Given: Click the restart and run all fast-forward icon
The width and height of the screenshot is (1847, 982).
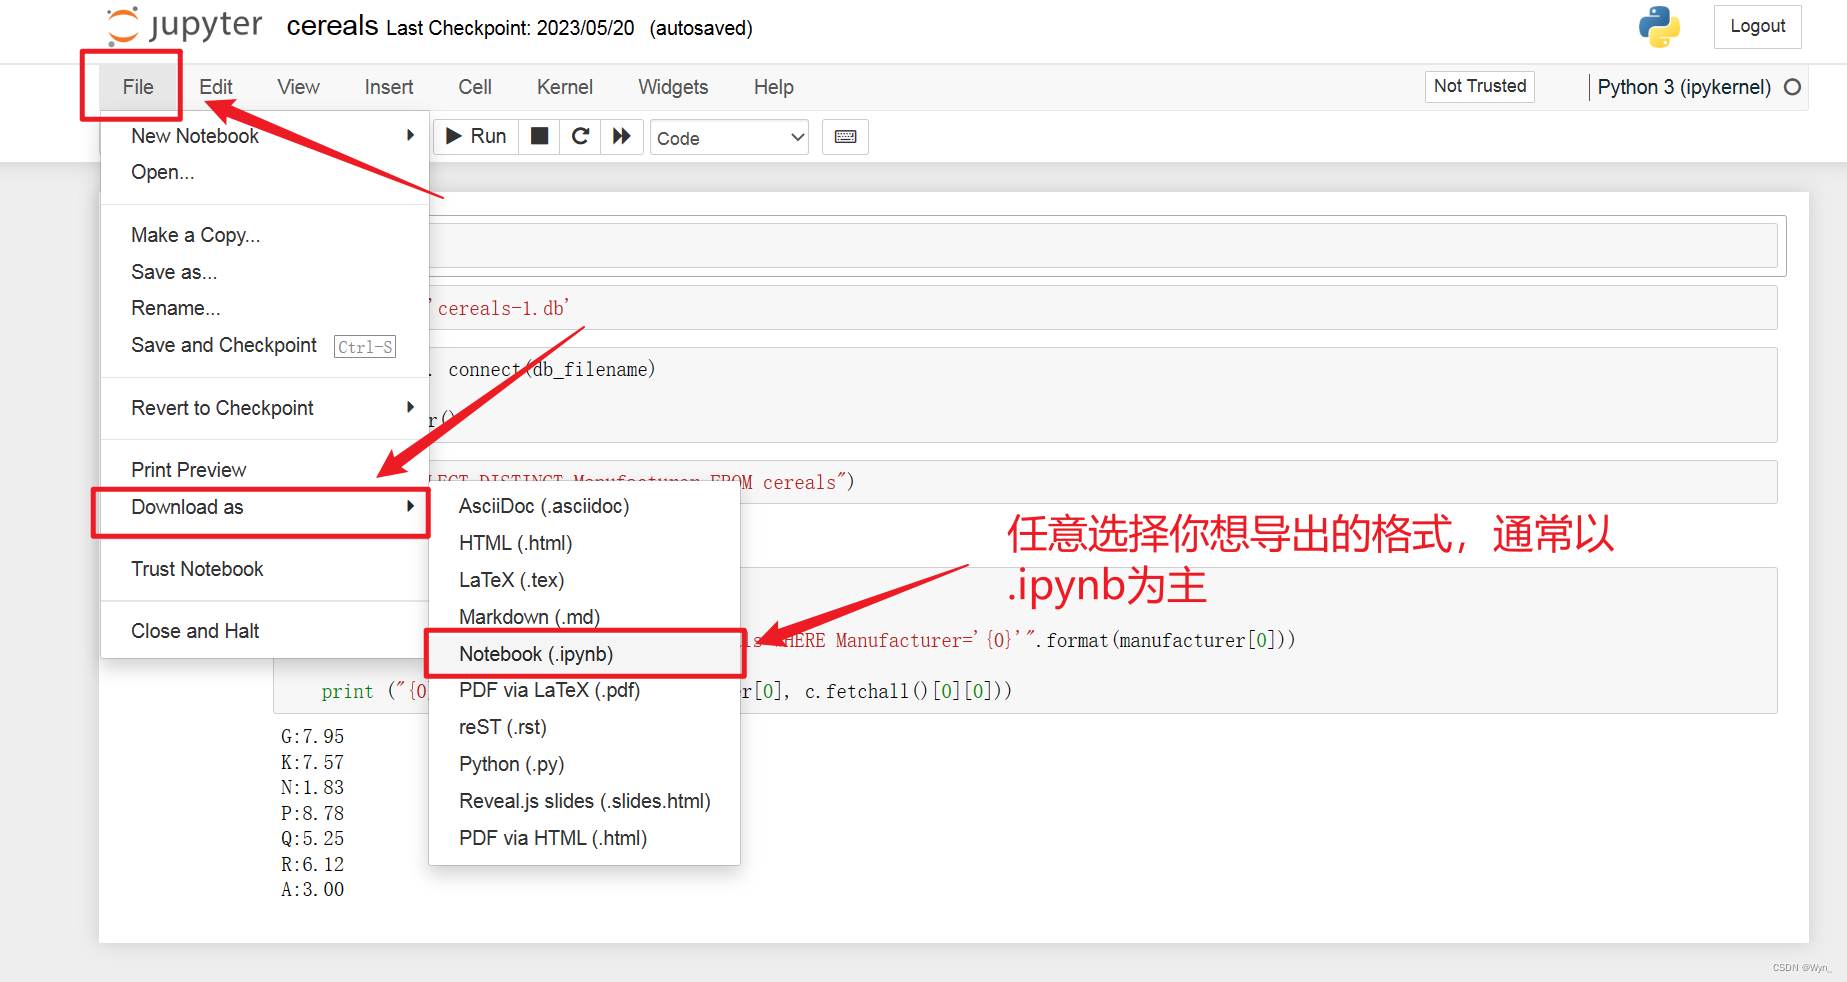Looking at the screenshot, I should tap(622, 136).
